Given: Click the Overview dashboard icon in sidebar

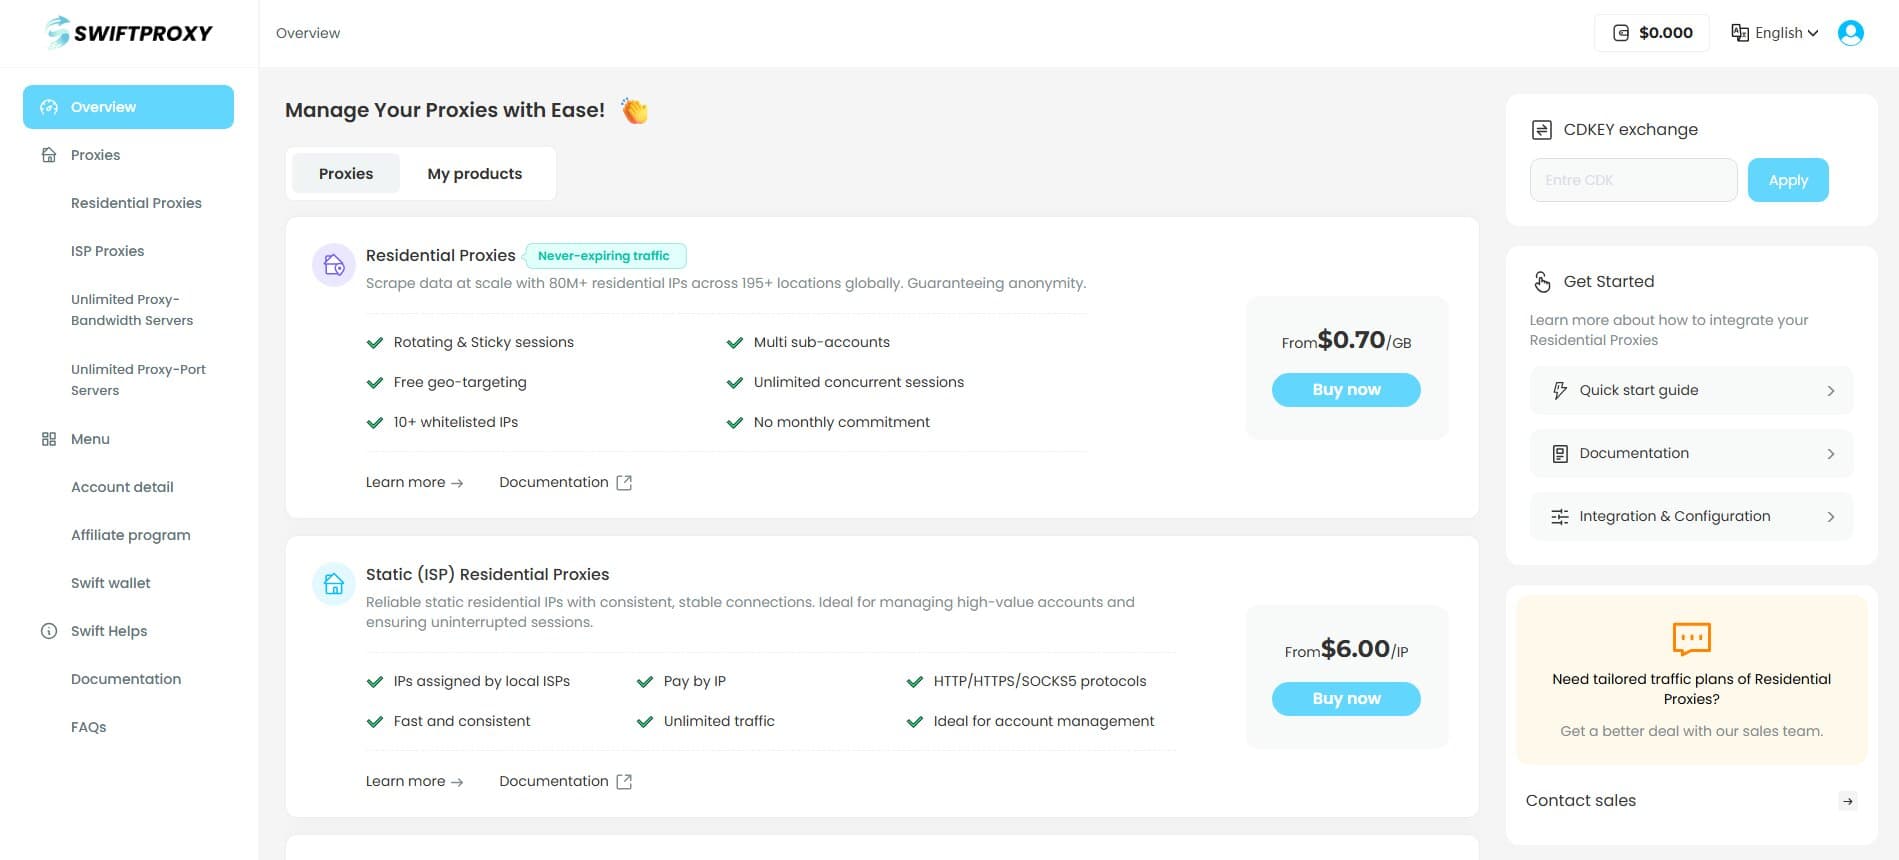Looking at the screenshot, I should (48, 107).
